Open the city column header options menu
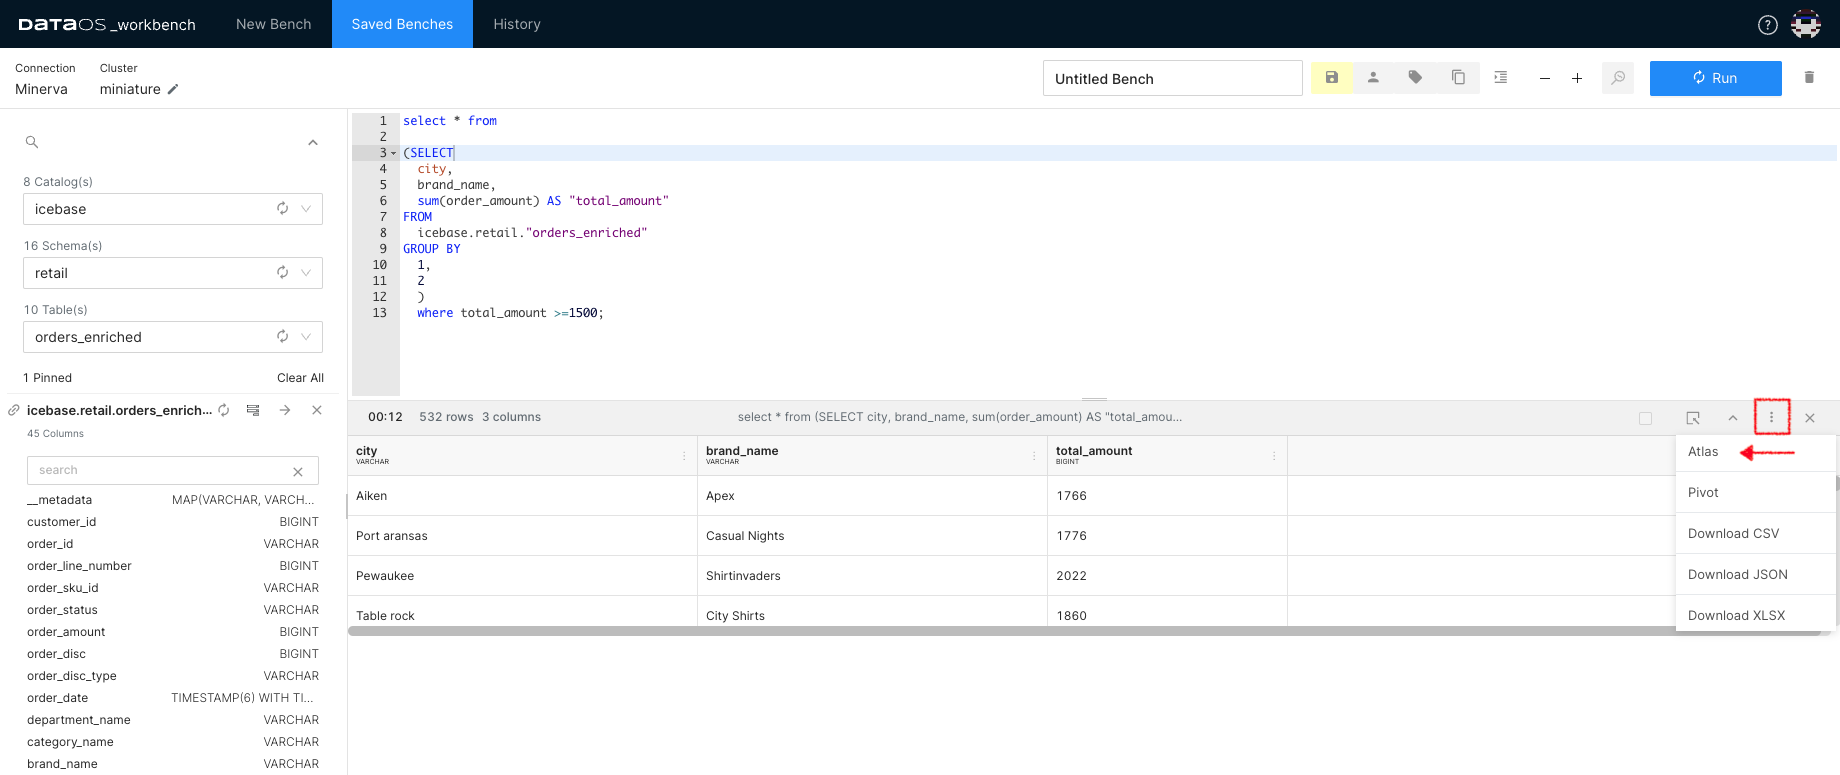 click(684, 456)
